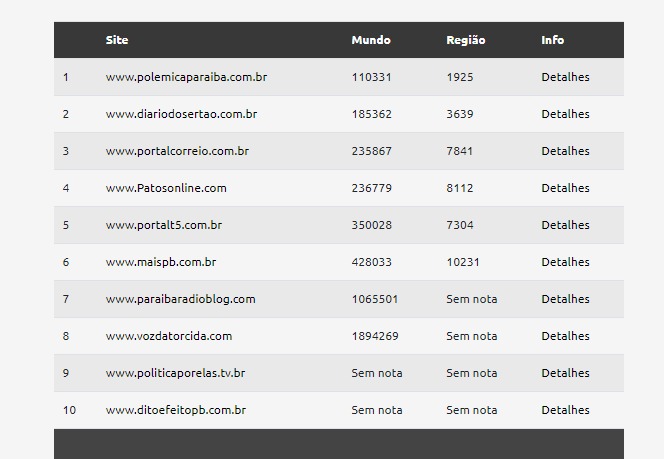The width and height of the screenshot is (664, 459).
Task: Click the Info column header
Action: tap(553, 40)
